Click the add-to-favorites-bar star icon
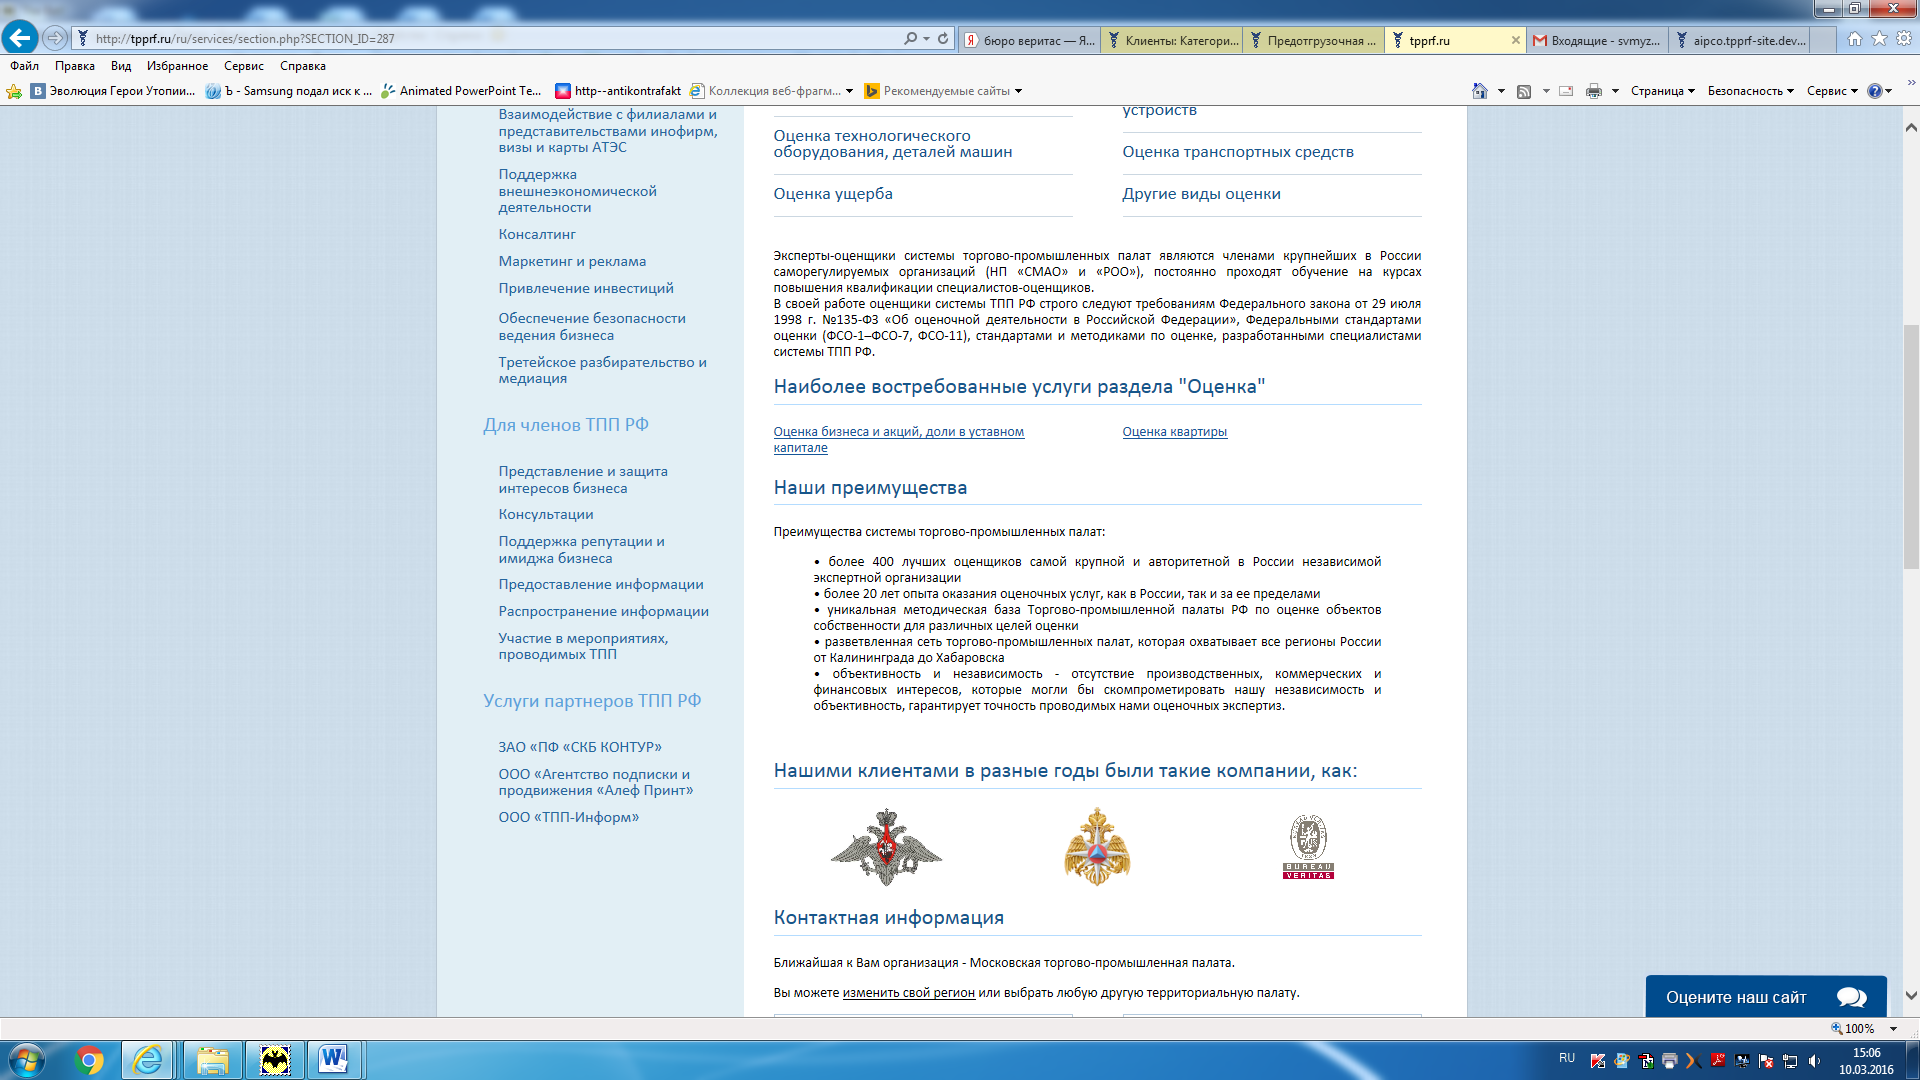 click(14, 91)
